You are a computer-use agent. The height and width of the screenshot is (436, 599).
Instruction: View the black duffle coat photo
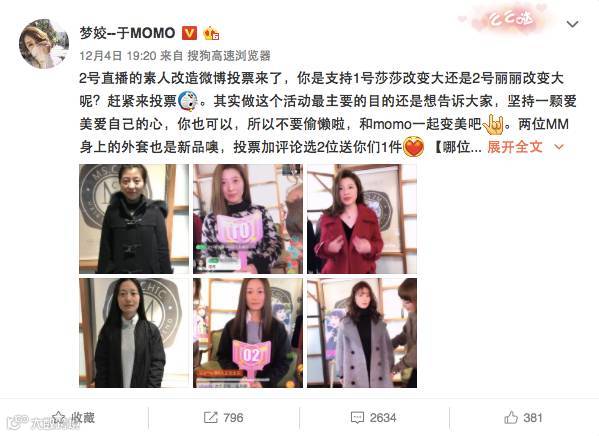(134, 219)
